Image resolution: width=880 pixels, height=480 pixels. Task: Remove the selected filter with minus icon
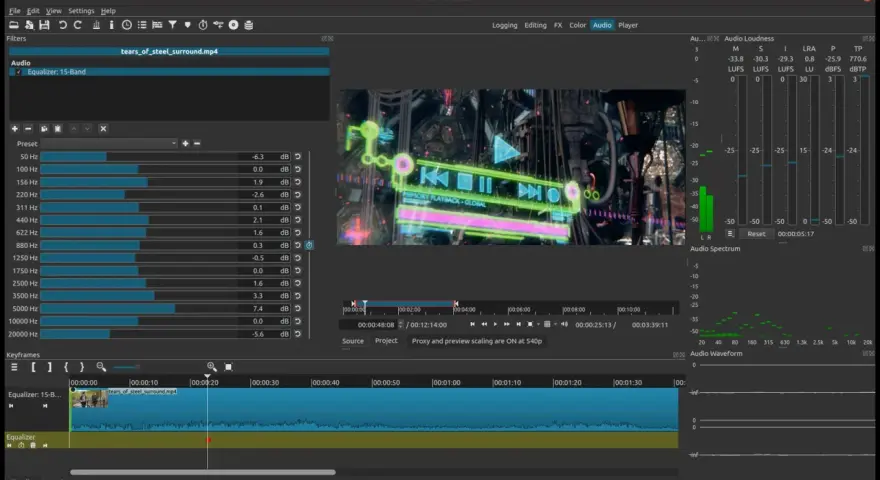[28, 129]
